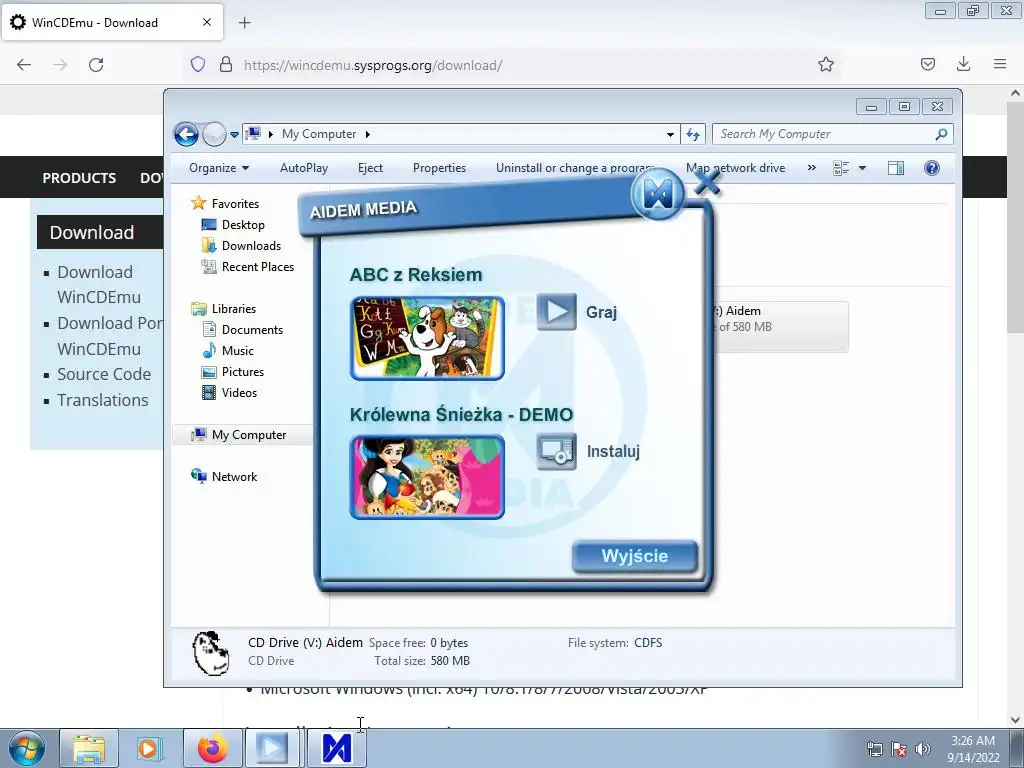The width and height of the screenshot is (1024, 768).
Task: Click AutoPlay in the Explorer toolbar
Action: click(304, 168)
